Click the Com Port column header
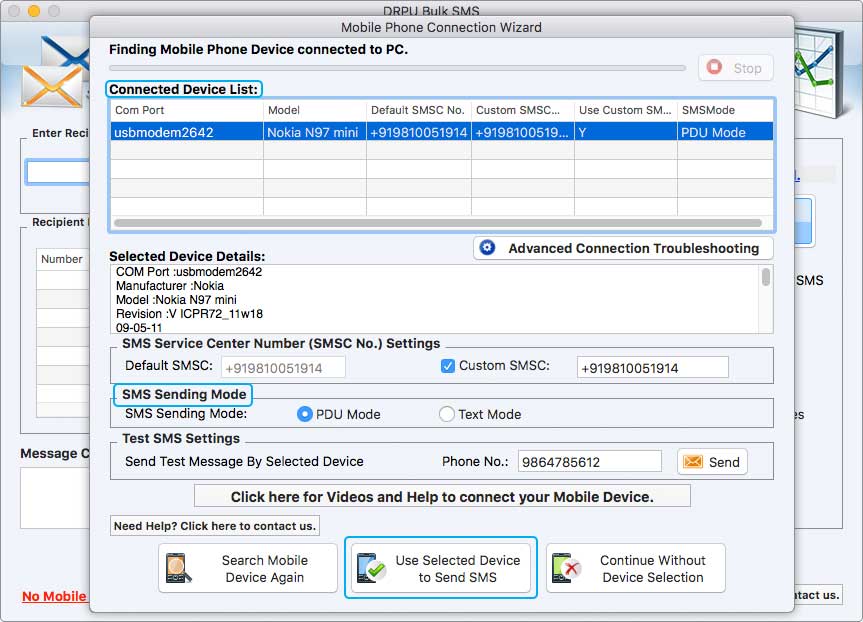 [187, 110]
